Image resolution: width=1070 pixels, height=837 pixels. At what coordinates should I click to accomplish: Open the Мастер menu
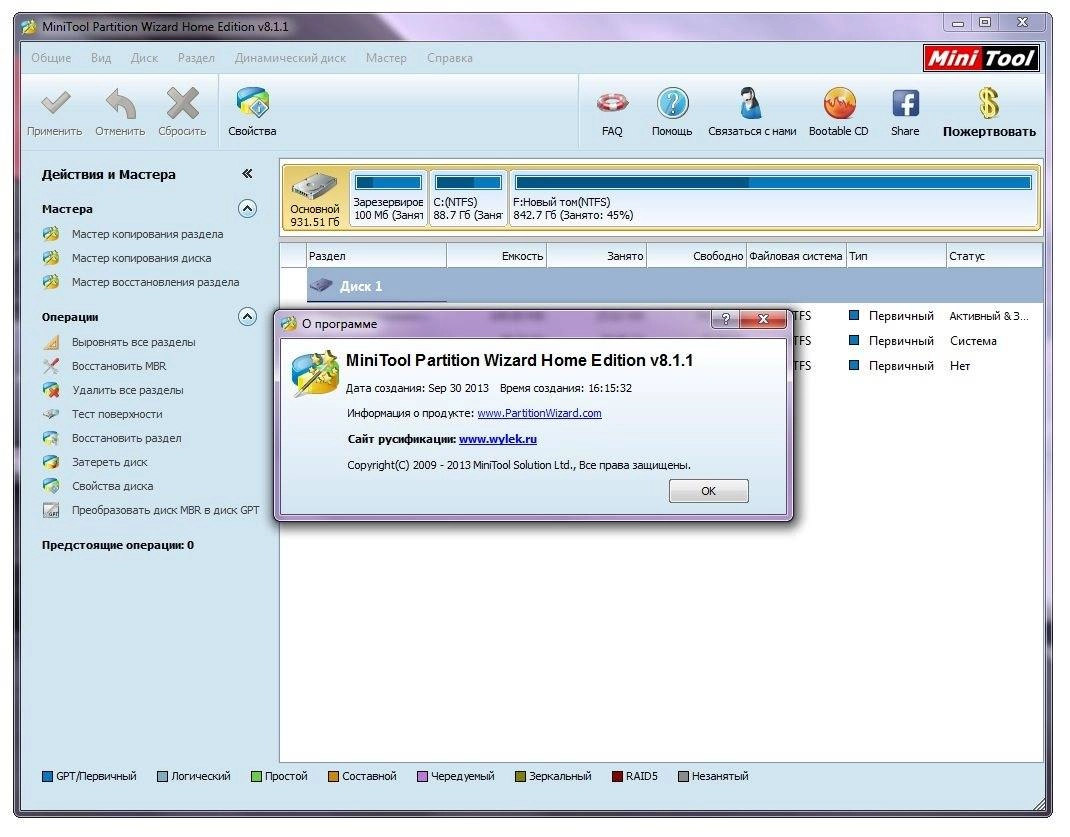[386, 58]
